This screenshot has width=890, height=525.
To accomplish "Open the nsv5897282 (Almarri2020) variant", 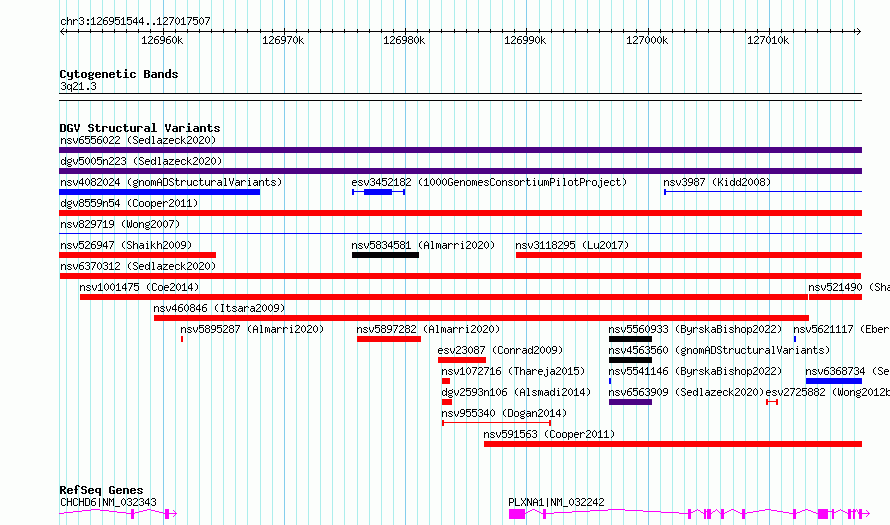I will click(x=428, y=329).
